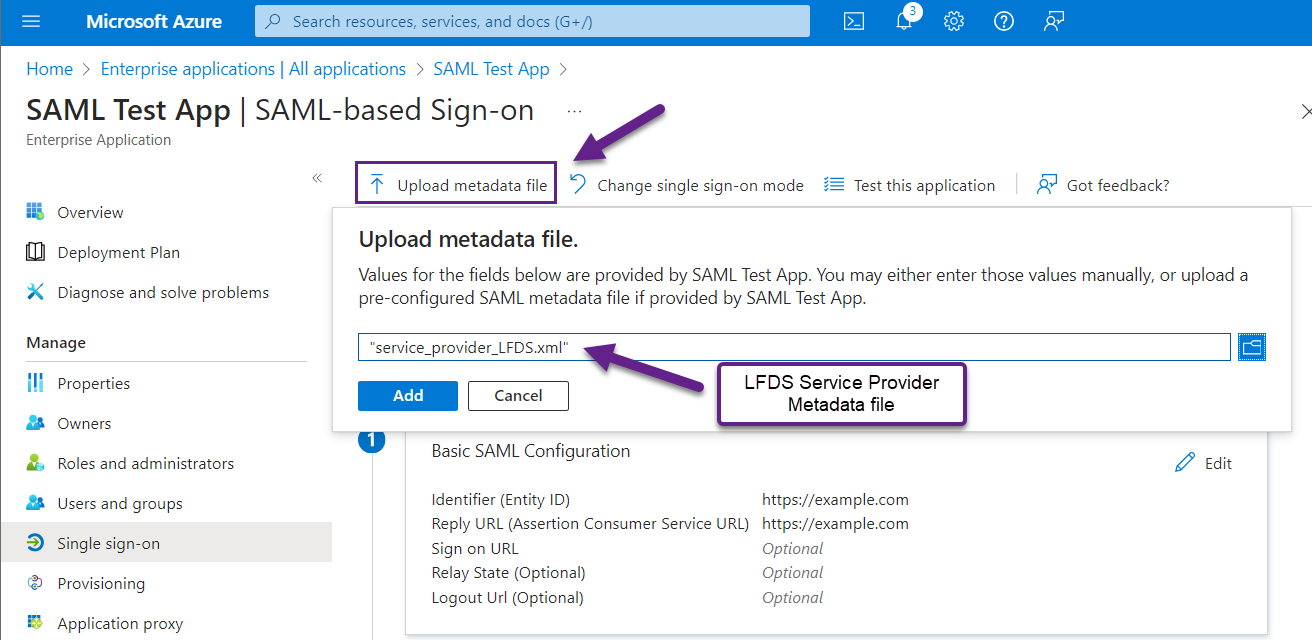
Task: Click the Identifier (Entity ID) https://example.com value
Action: click(835, 500)
